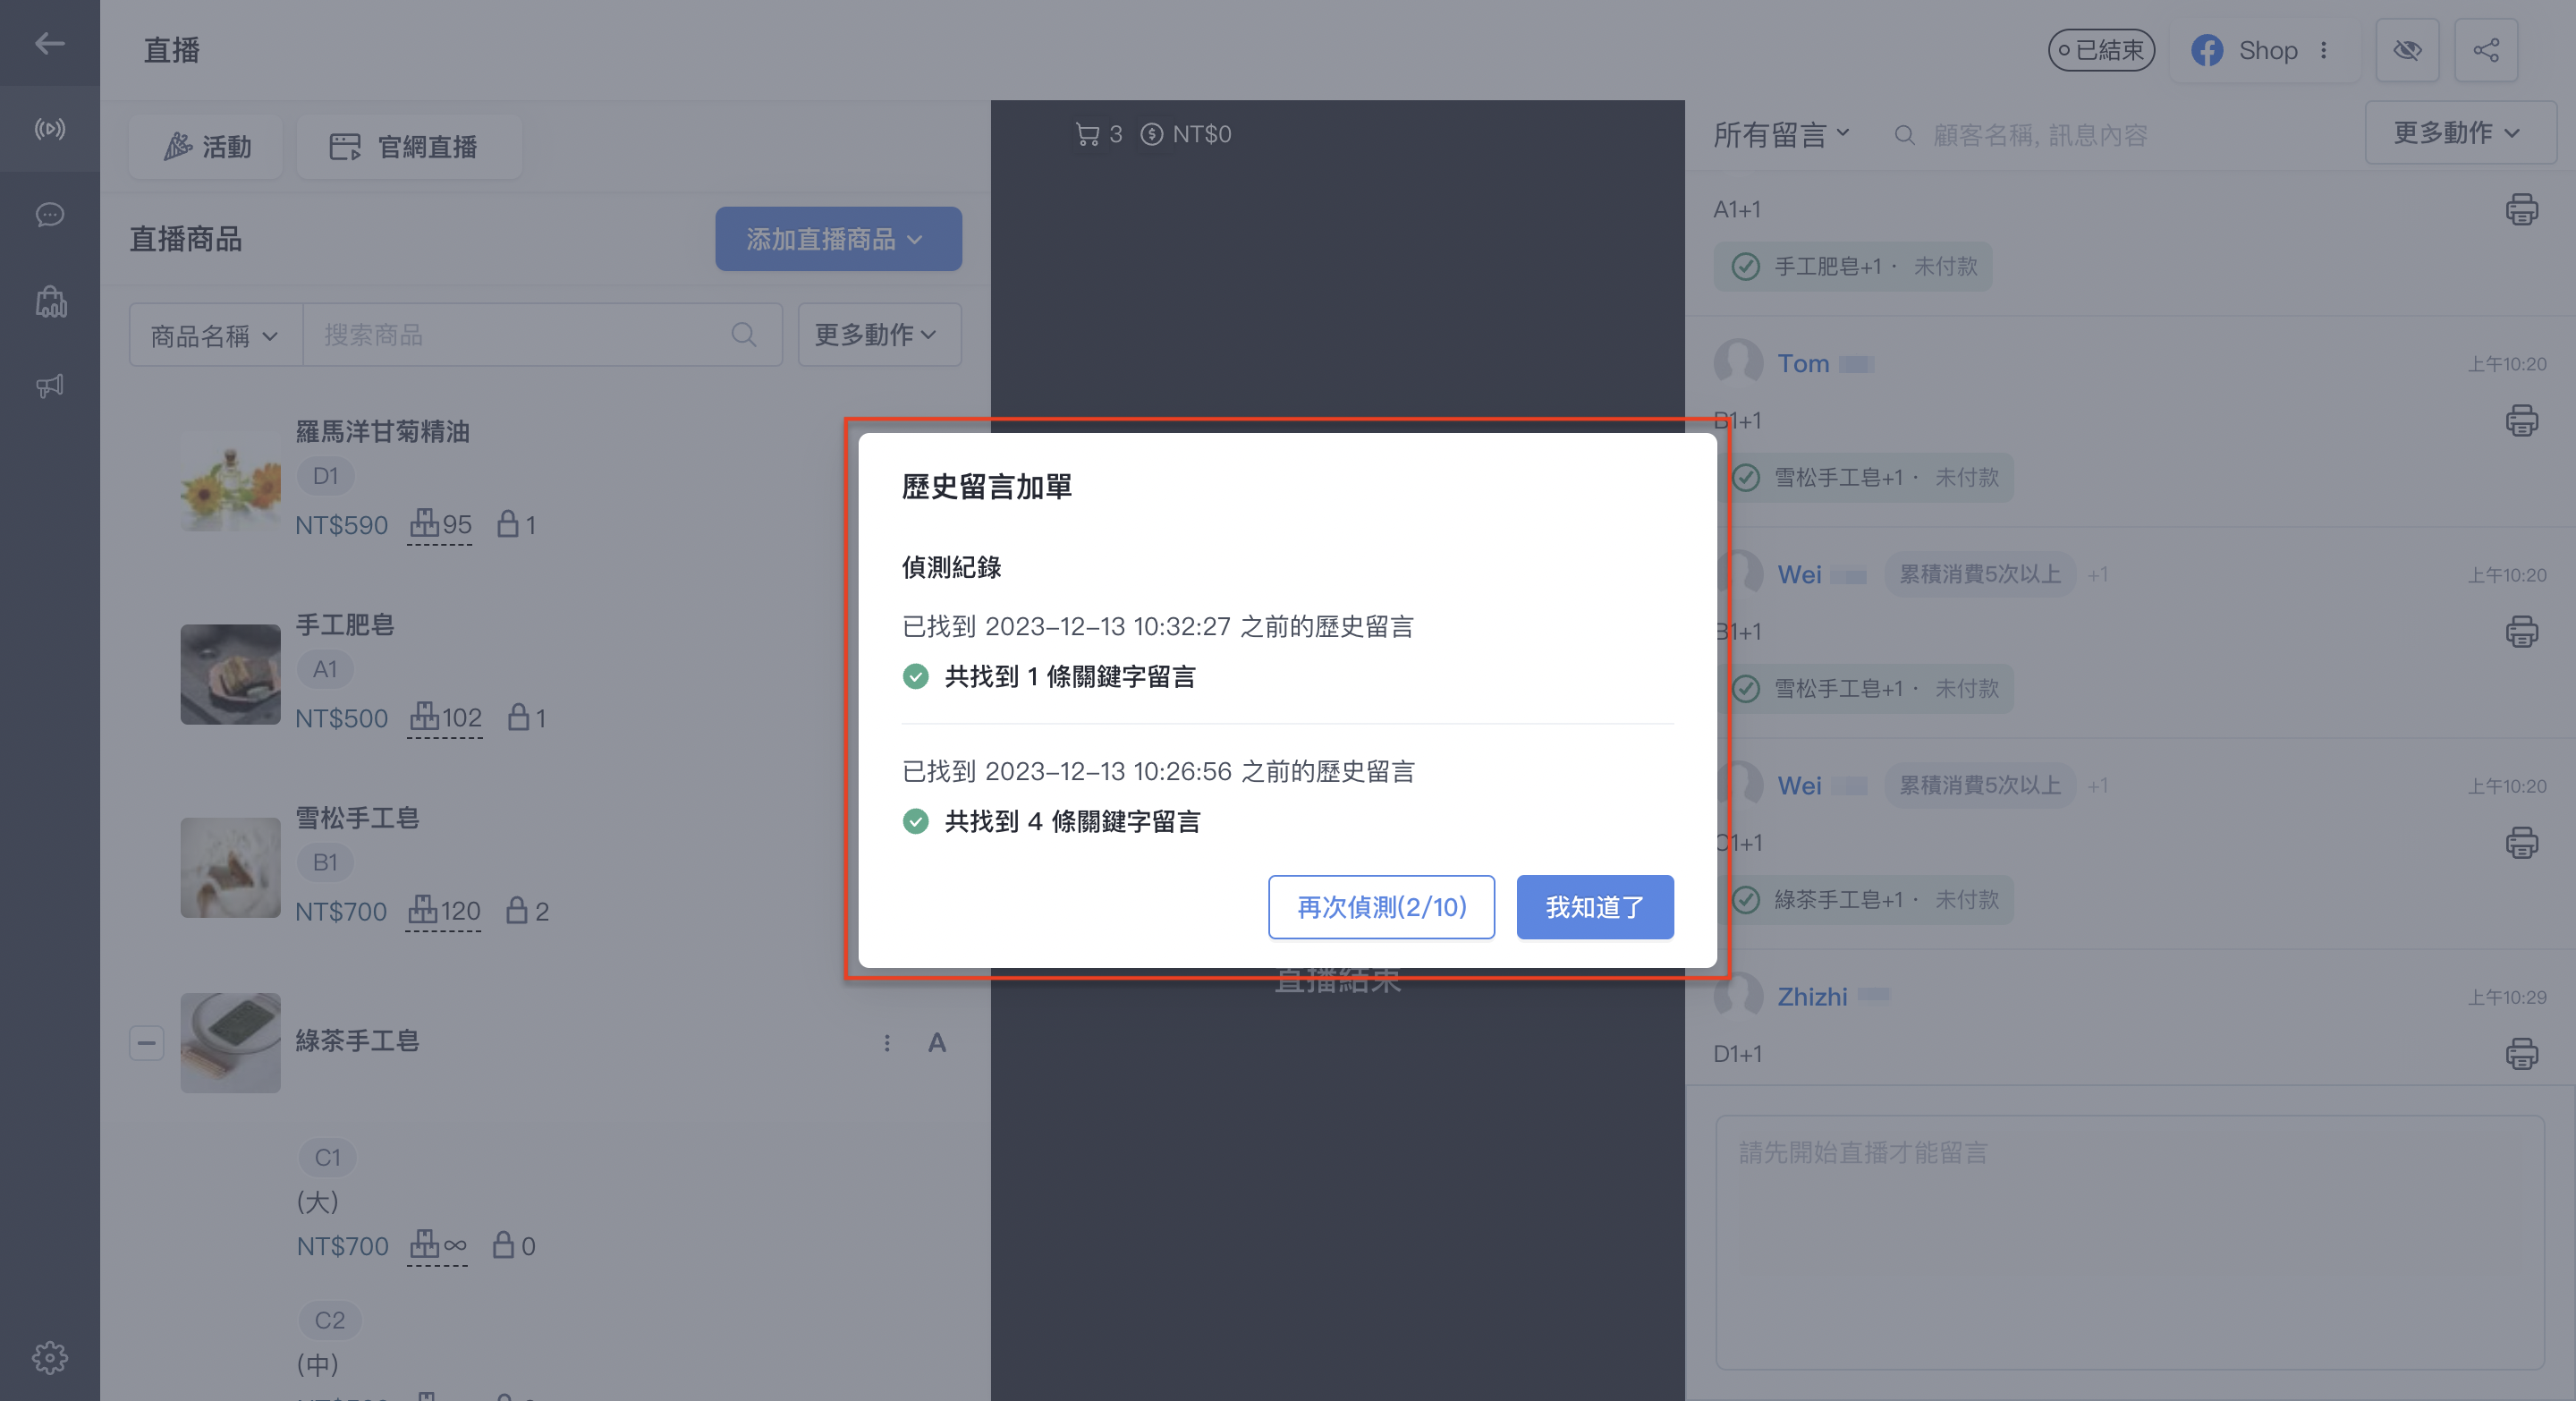Open the store sidebar icon

pyautogui.click(x=50, y=301)
